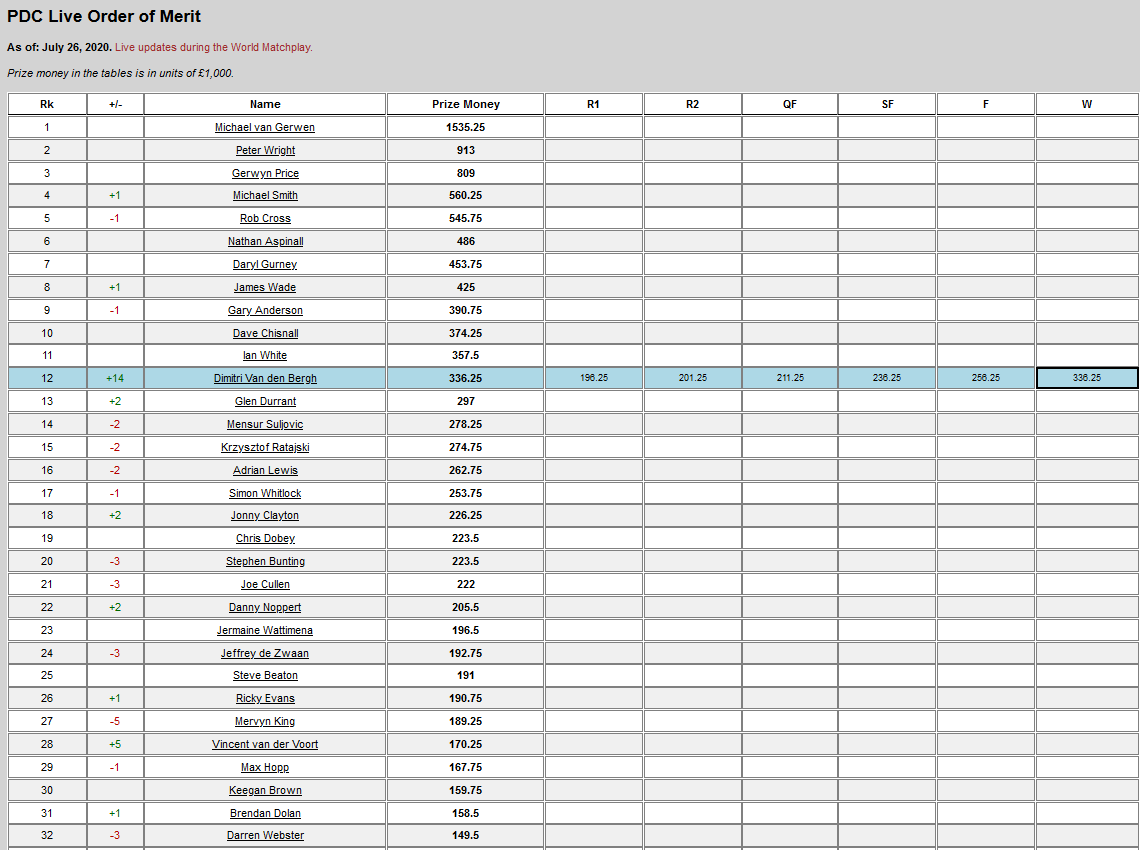The width and height of the screenshot is (1140, 850).
Task: Click the Dave Chisnall name link
Action: (x=265, y=333)
